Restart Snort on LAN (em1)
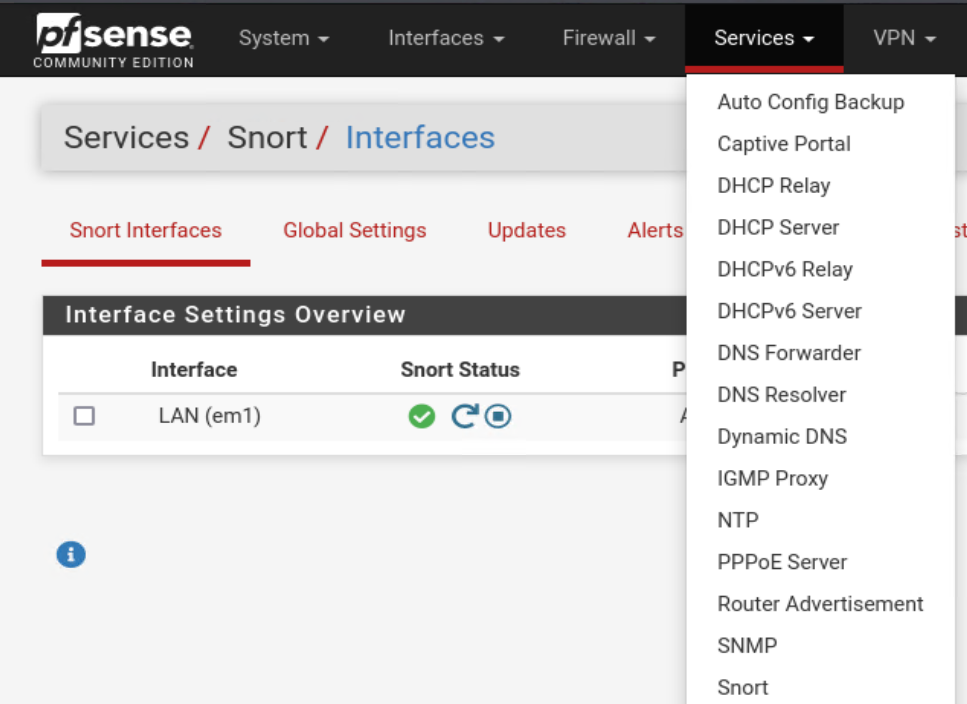The height and width of the screenshot is (704, 967). (464, 416)
